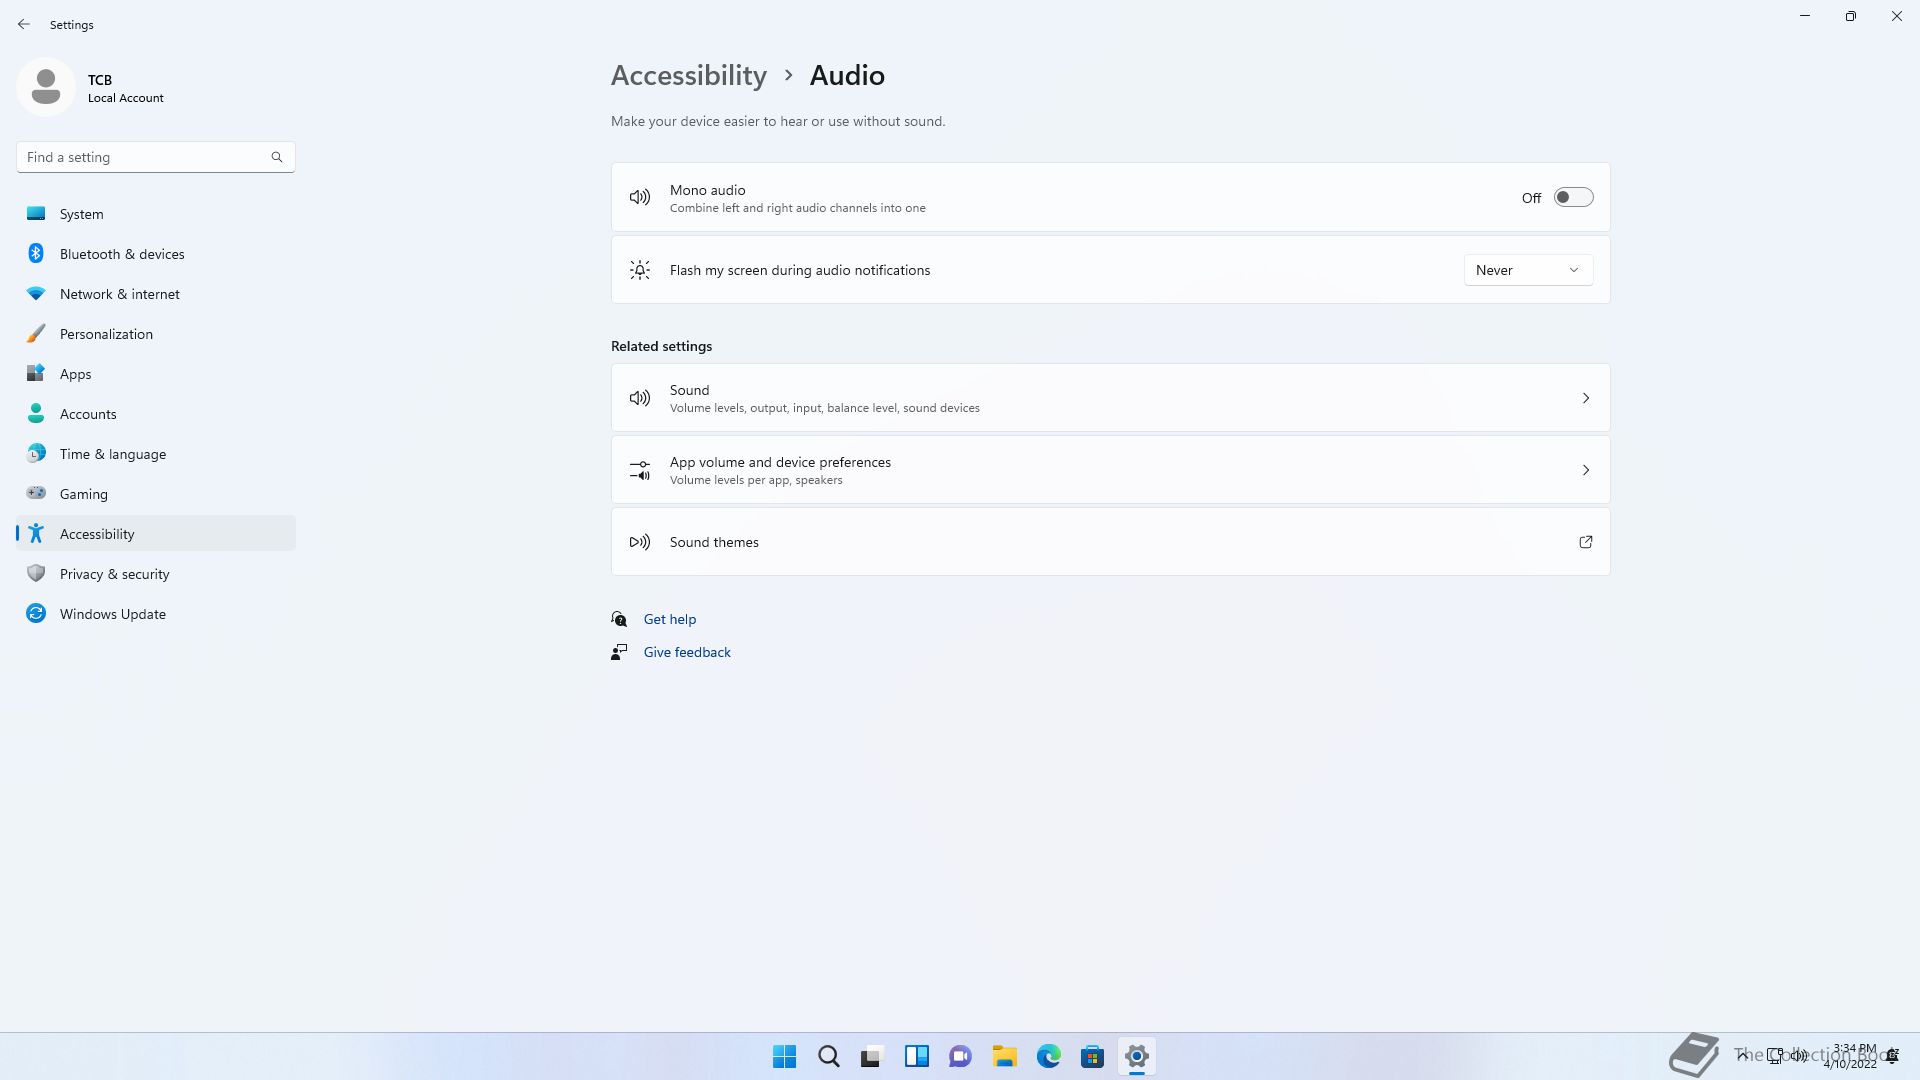
Task: Open the System settings category
Action: tap(155, 214)
